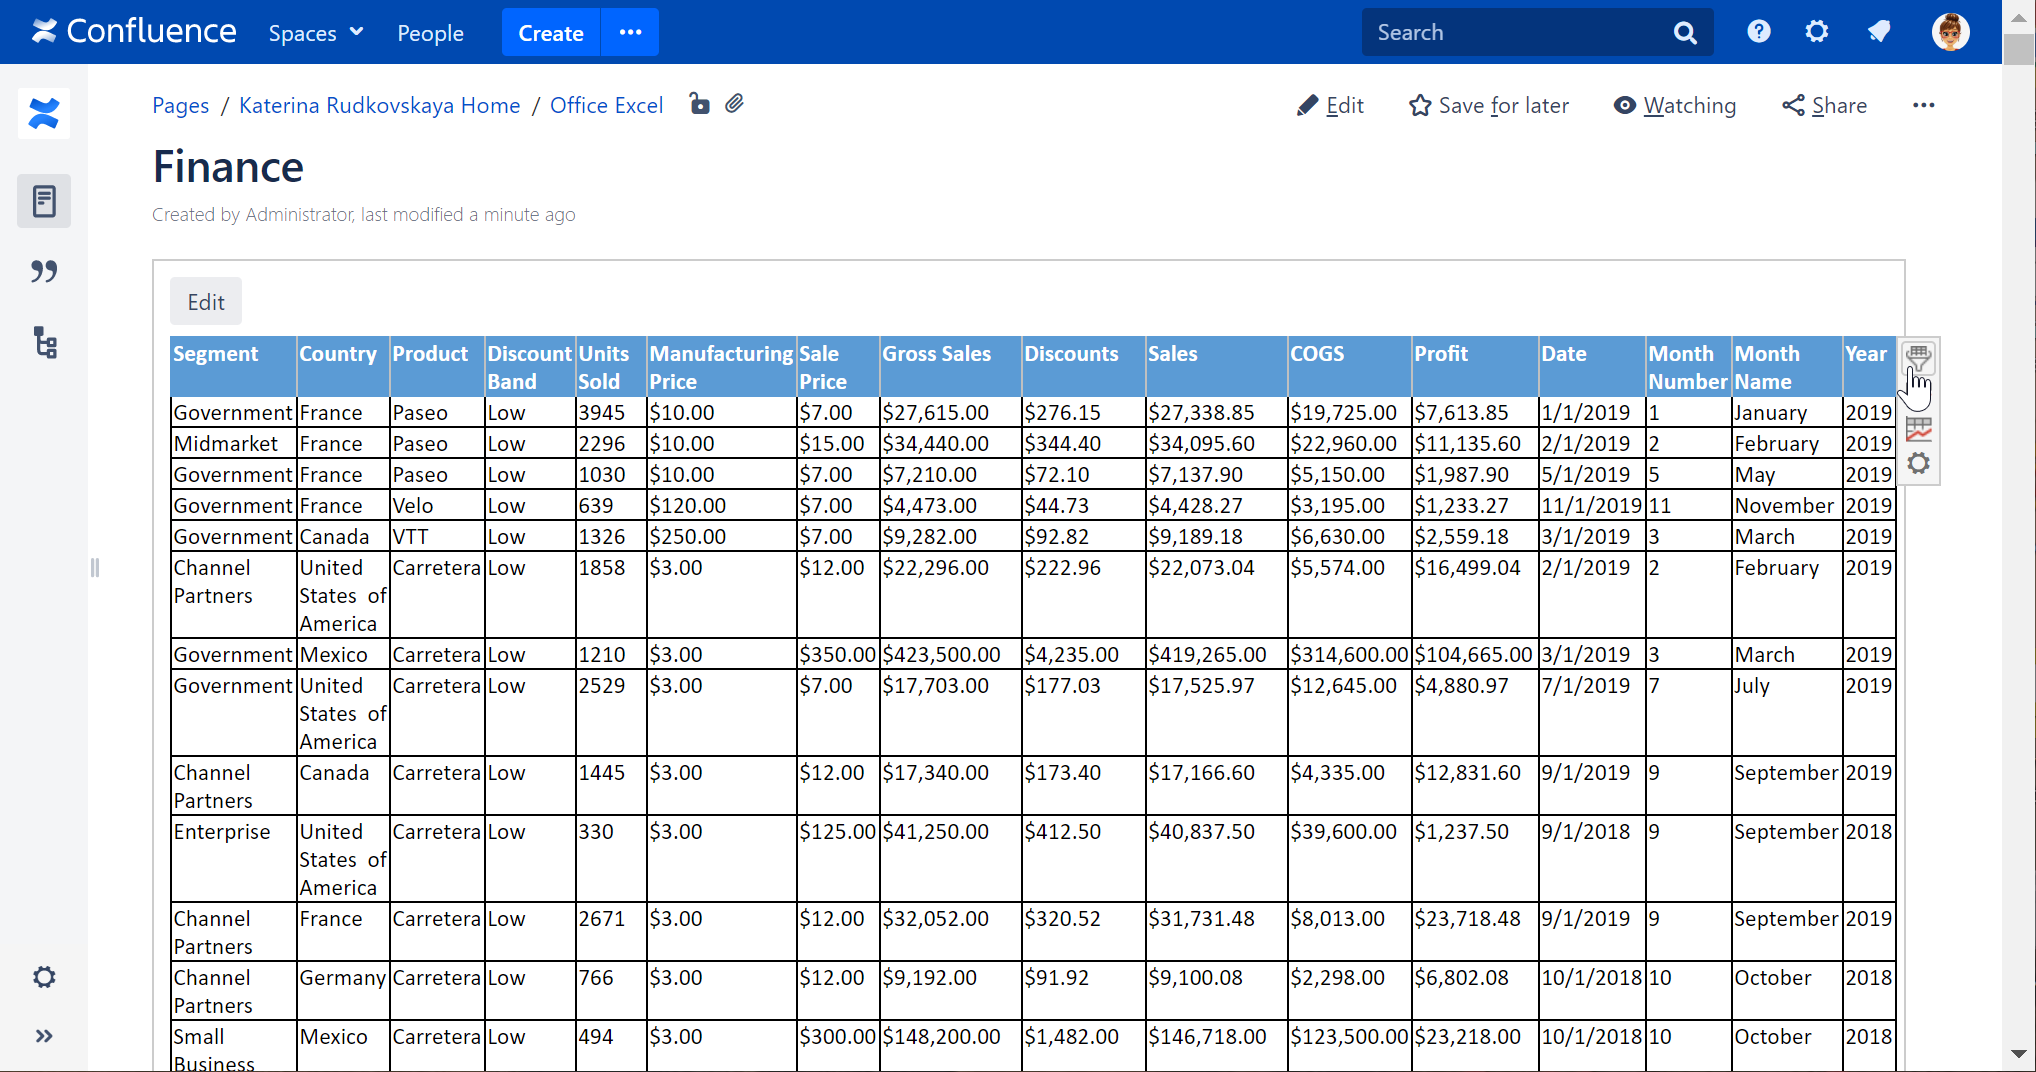Open the help question mark icon

(x=1758, y=32)
